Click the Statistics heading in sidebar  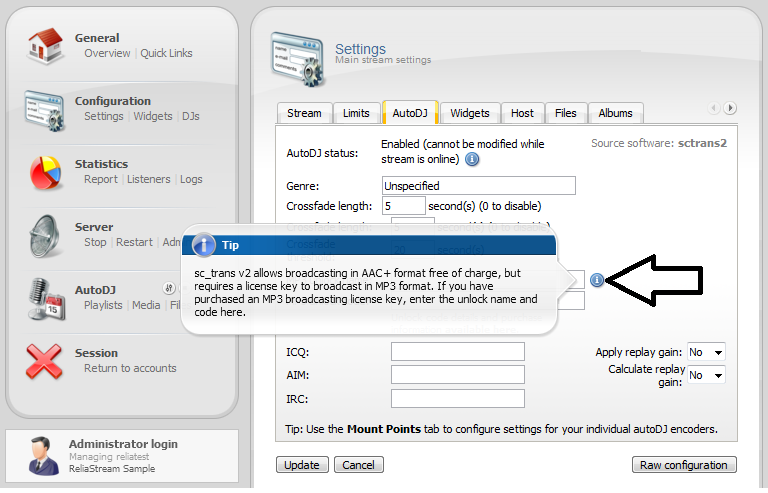point(101,164)
